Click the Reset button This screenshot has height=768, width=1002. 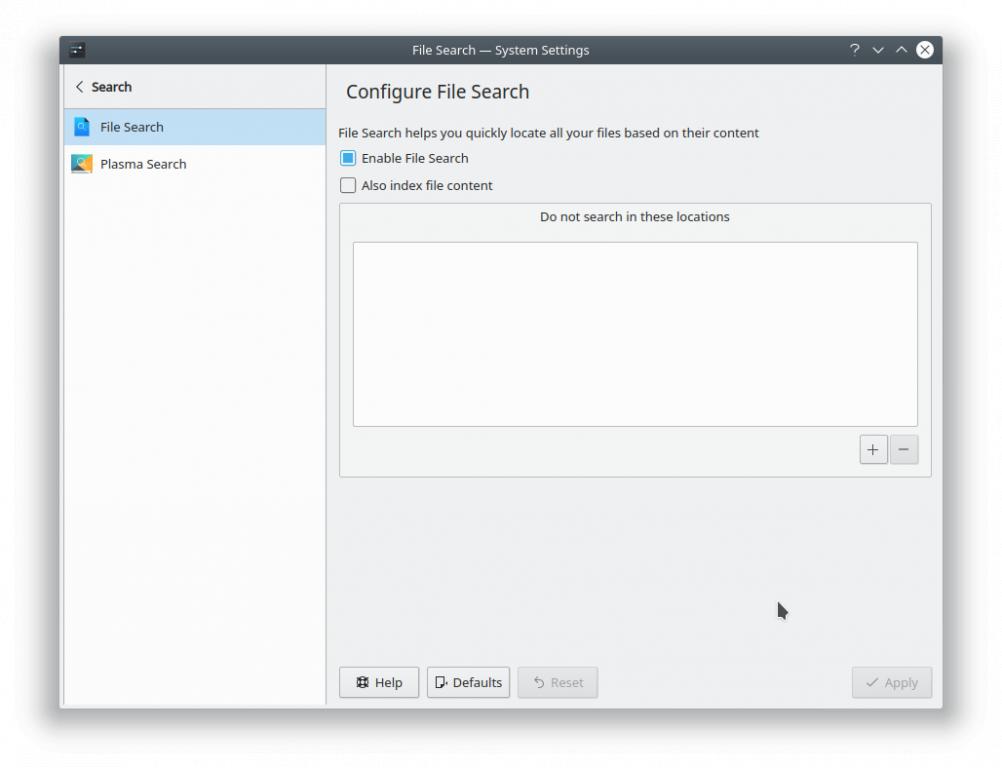557,682
